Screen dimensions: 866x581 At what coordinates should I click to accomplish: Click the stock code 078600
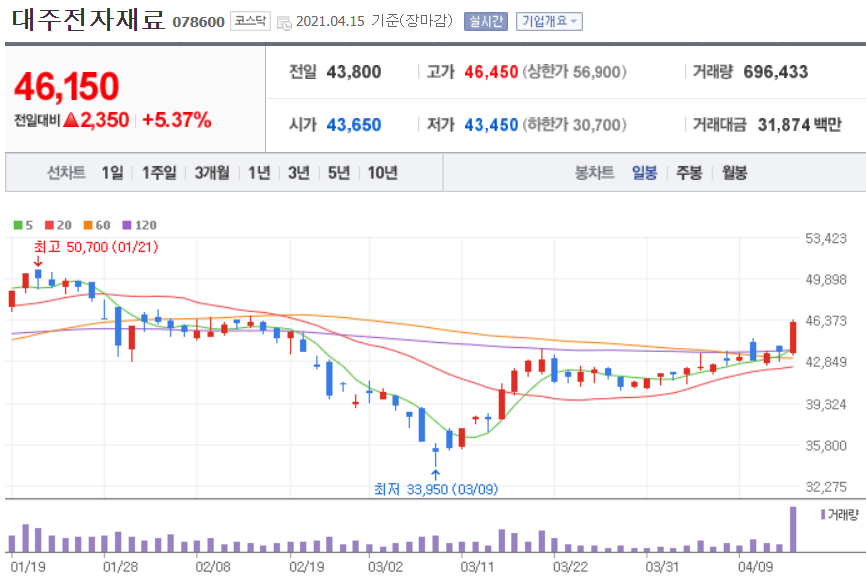[x=198, y=22]
